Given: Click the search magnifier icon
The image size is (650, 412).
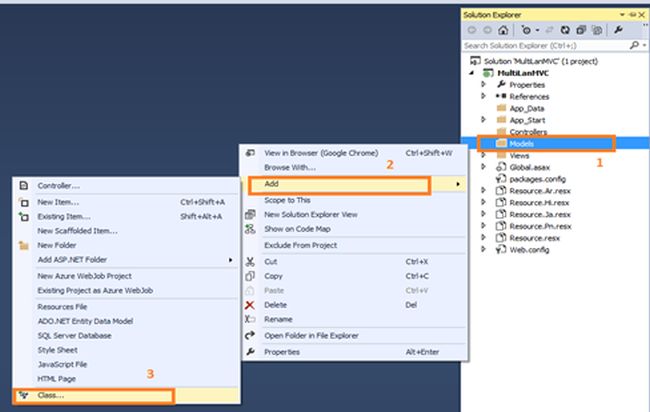Looking at the screenshot, I should pos(634,45).
